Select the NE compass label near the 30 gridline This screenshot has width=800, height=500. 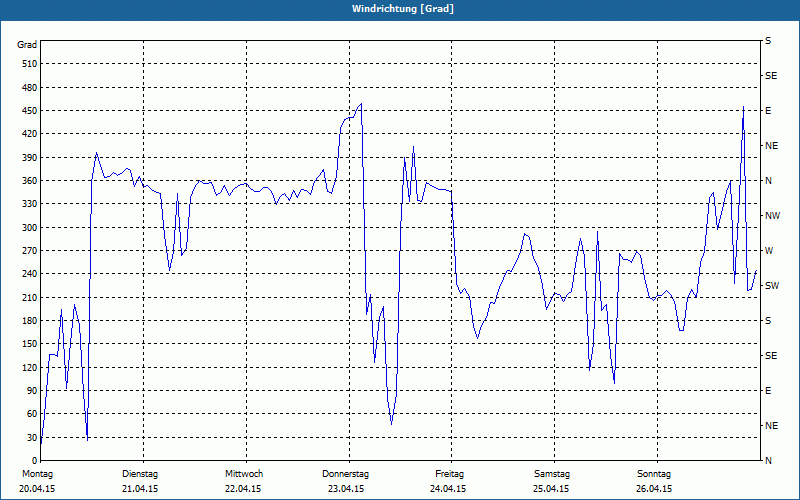[x=771, y=426]
